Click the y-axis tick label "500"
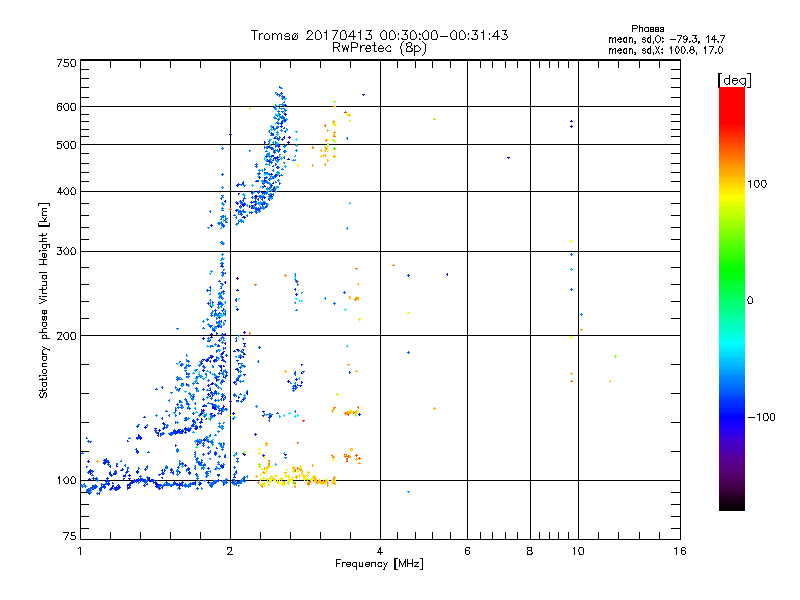Image resolution: width=800 pixels, height=600 pixels. [x=66, y=145]
